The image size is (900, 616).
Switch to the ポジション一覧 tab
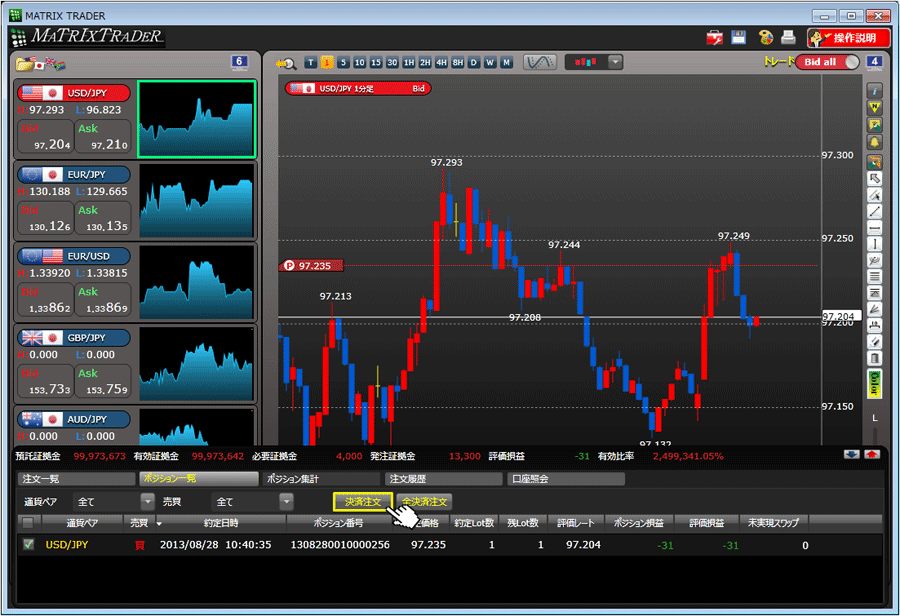coord(199,479)
